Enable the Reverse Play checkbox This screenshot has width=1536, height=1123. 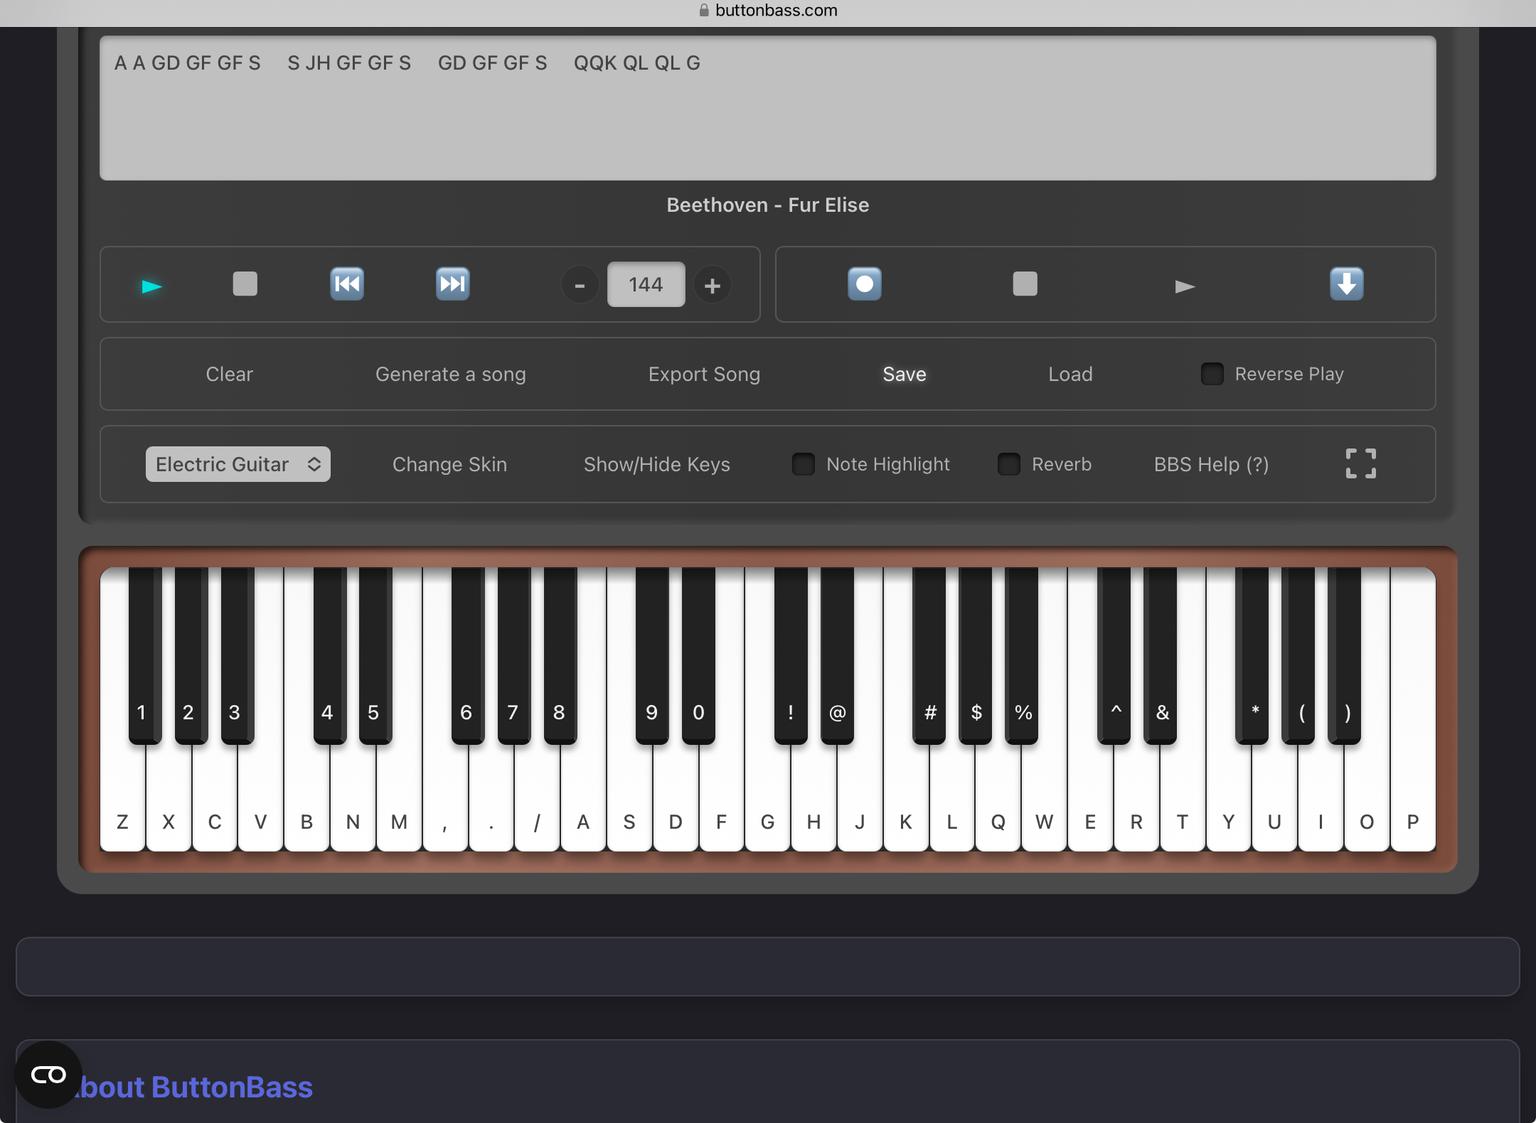pos(1212,374)
